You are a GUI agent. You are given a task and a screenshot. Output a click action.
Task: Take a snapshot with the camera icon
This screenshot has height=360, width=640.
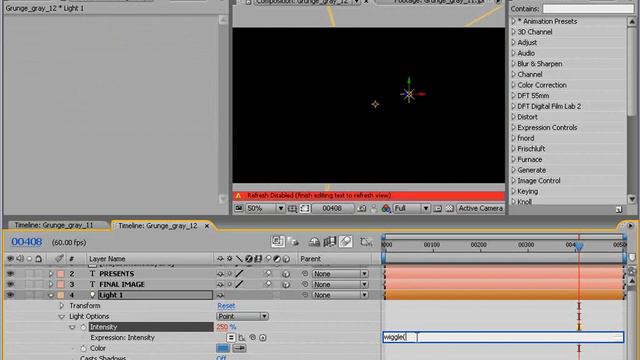click(x=362, y=209)
